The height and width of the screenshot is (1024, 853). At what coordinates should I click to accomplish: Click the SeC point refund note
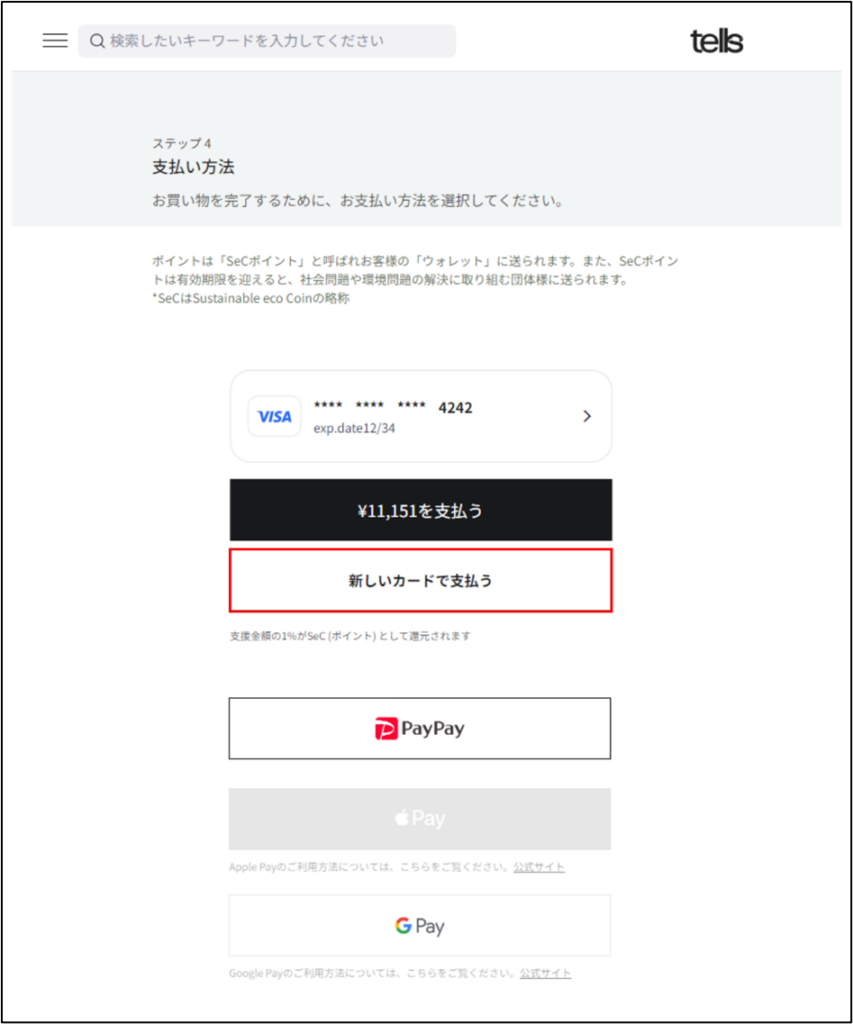[x=350, y=636]
